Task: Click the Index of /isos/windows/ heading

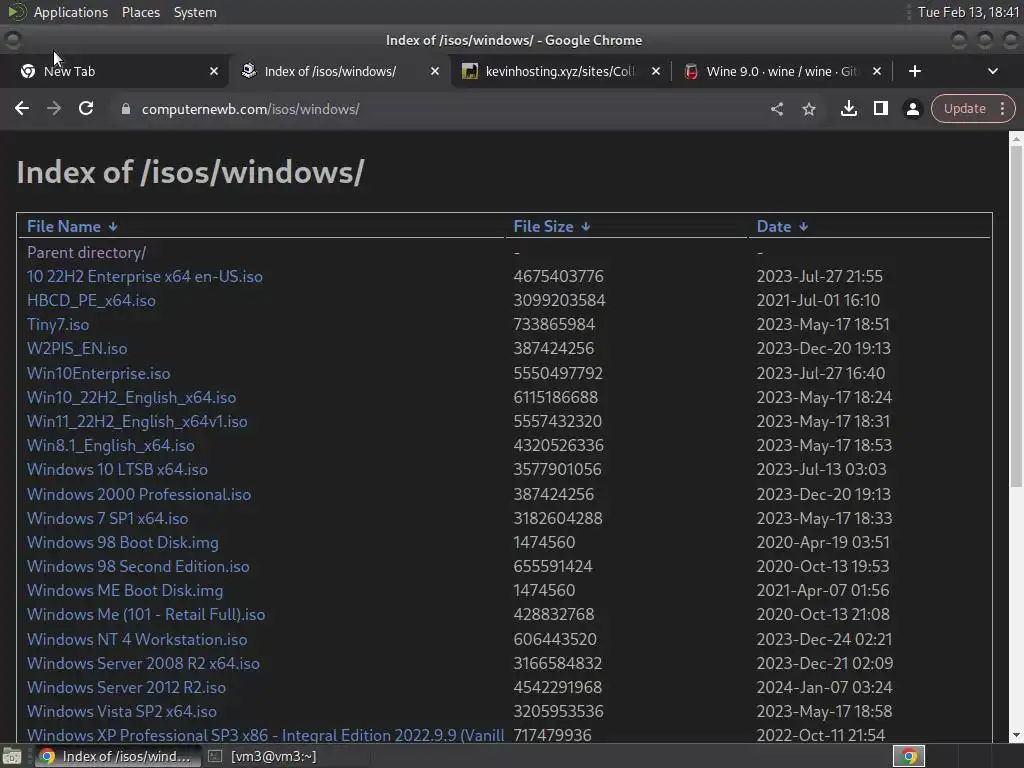Action: [190, 172]
